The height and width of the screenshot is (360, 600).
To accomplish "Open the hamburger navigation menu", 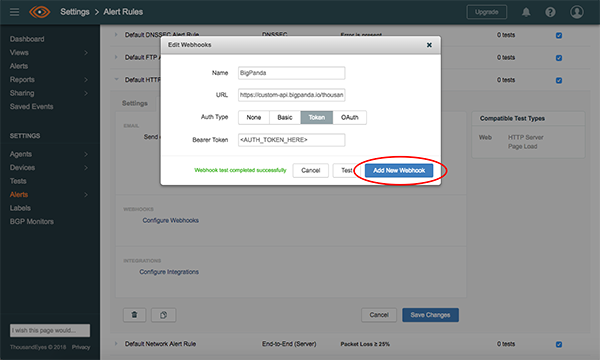I will point(14,12).
